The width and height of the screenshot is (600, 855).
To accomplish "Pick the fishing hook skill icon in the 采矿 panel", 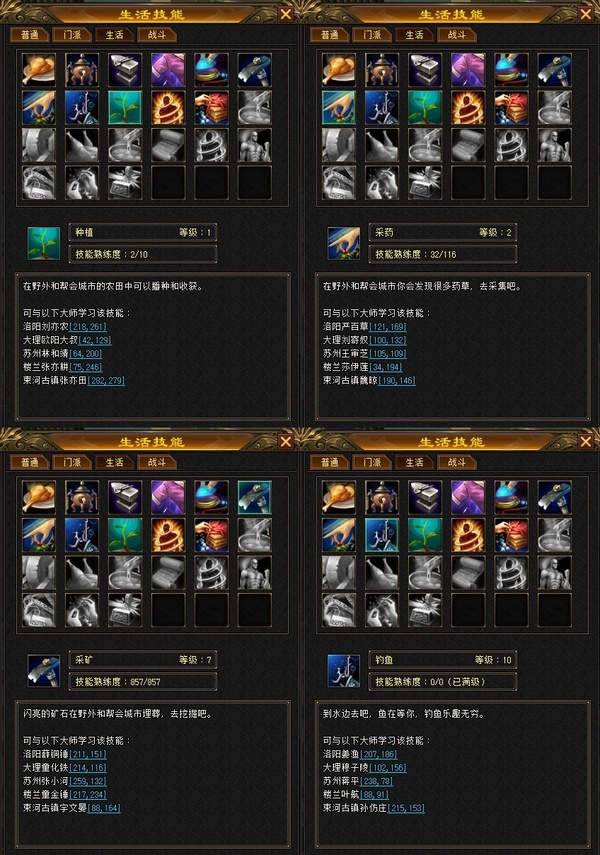I will [82, 535].
